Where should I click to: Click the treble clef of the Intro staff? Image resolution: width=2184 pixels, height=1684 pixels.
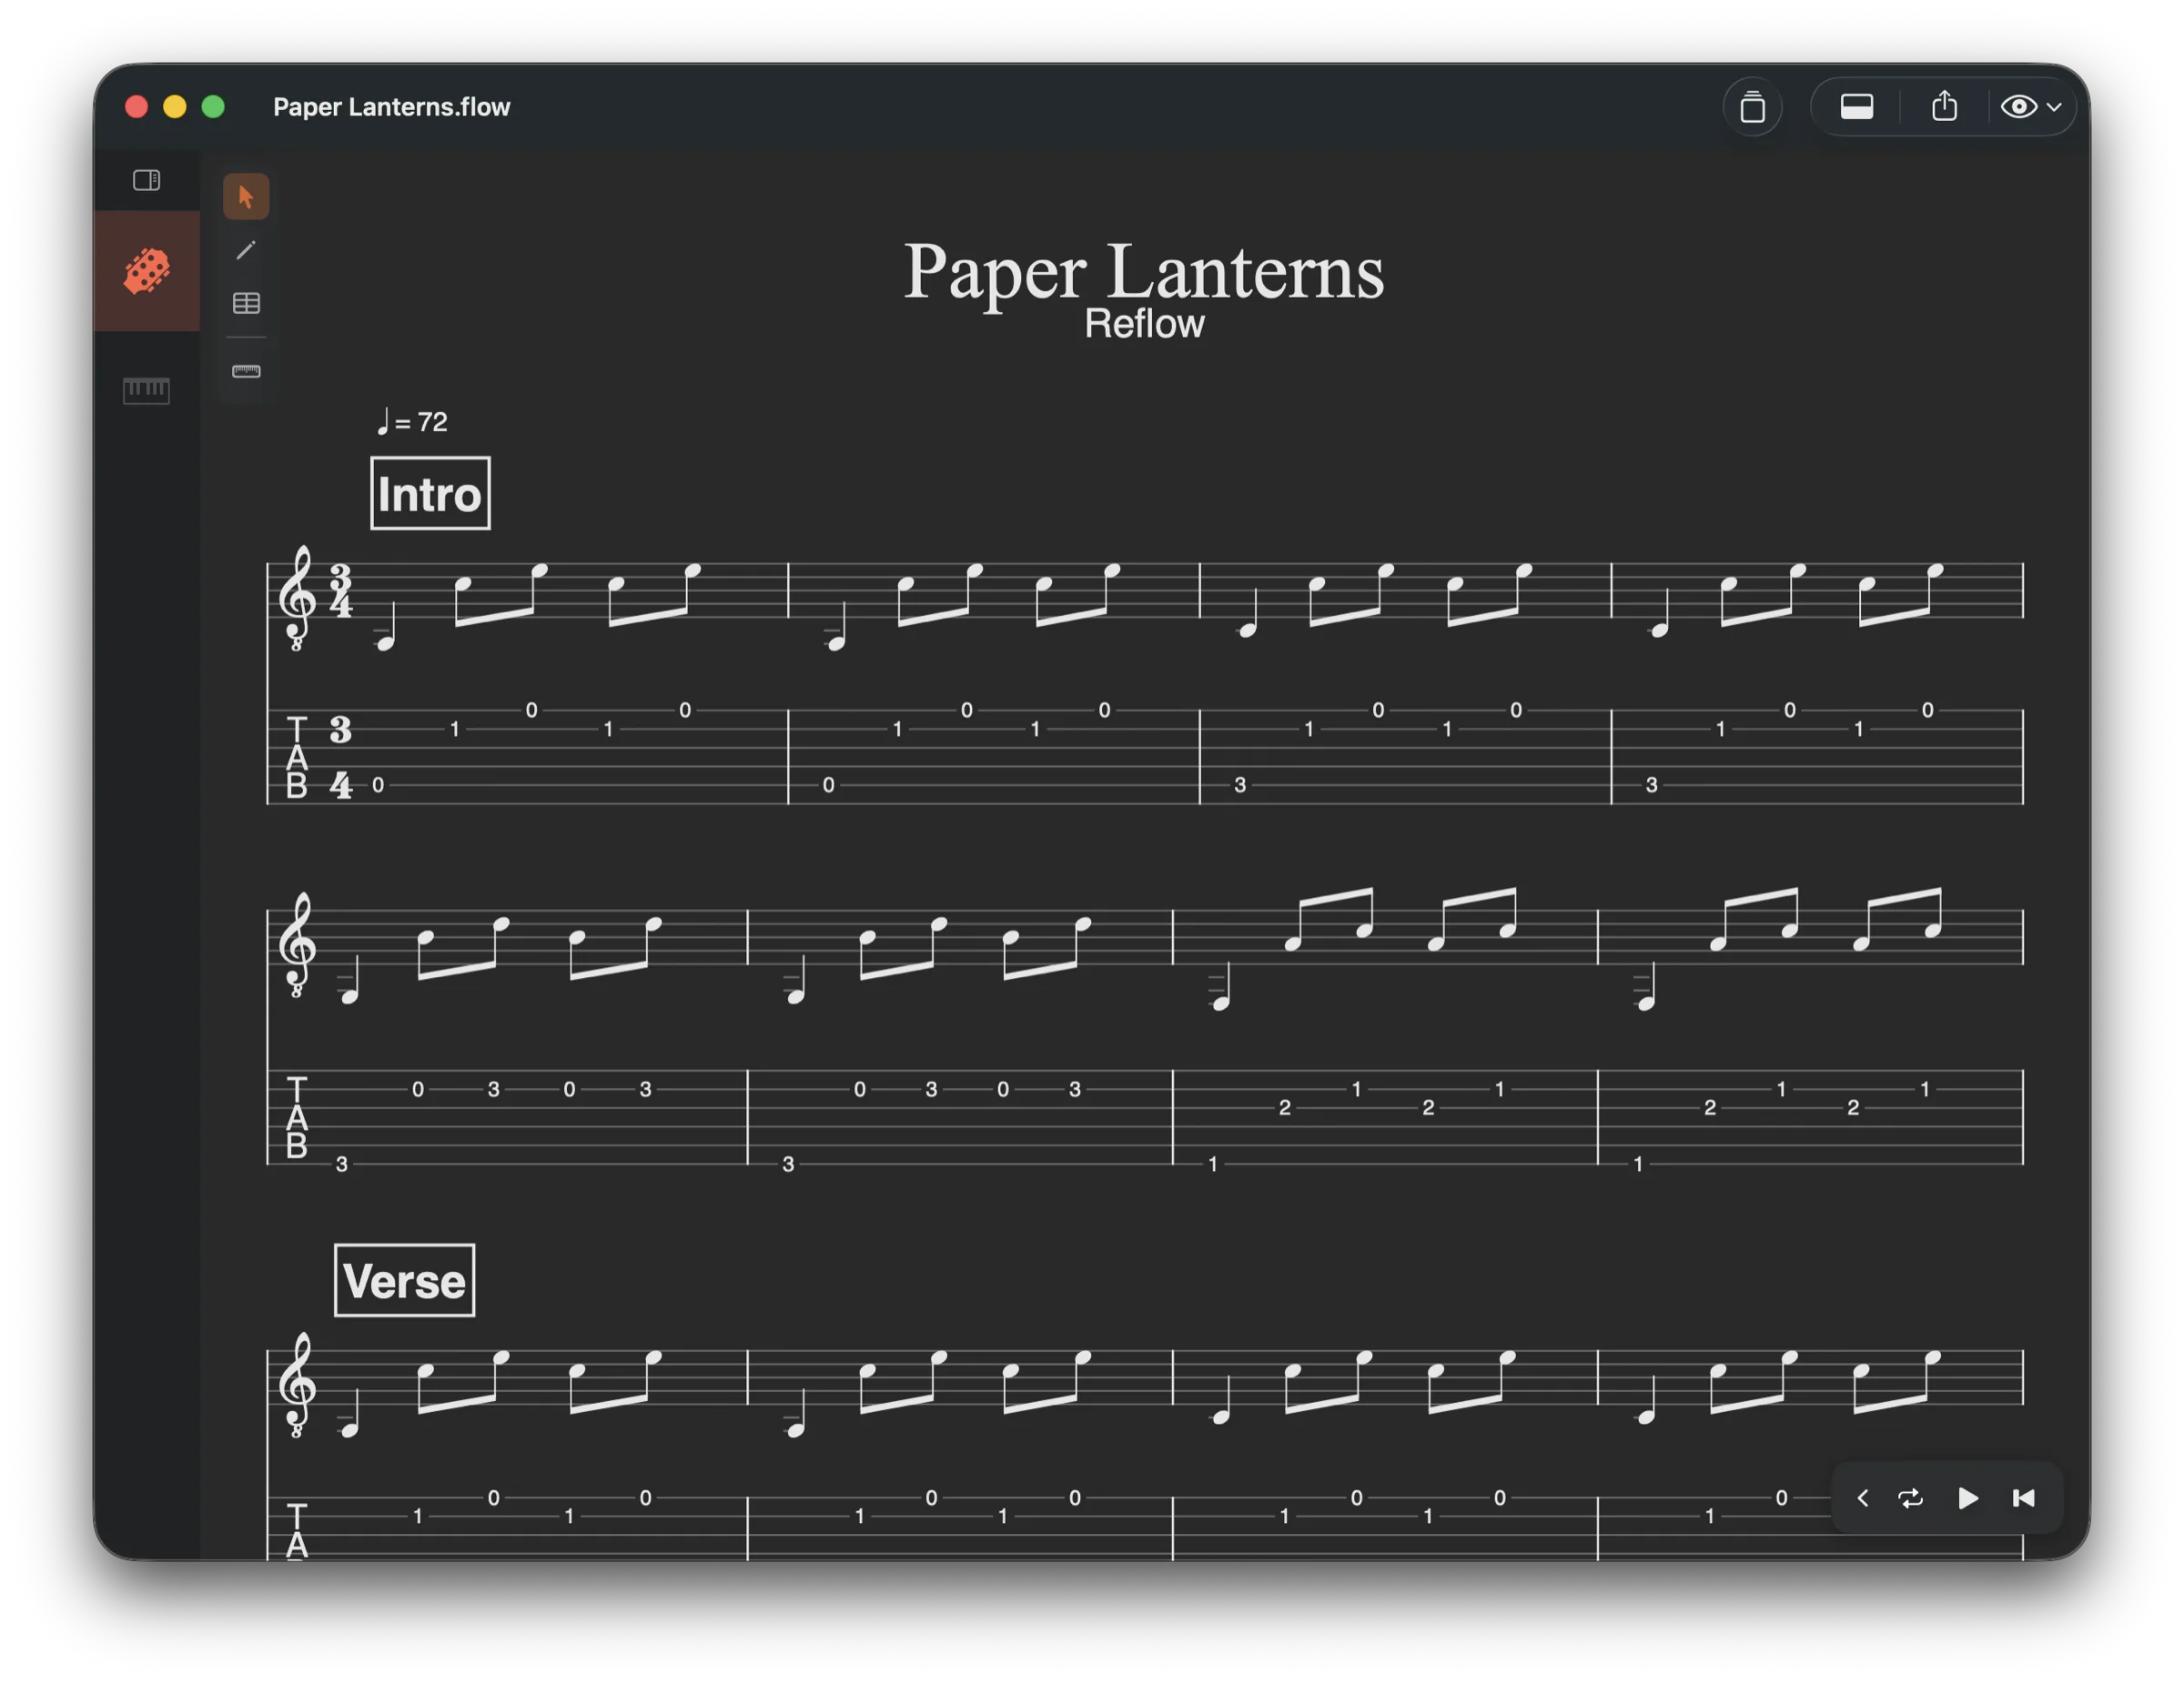point(297,598)
